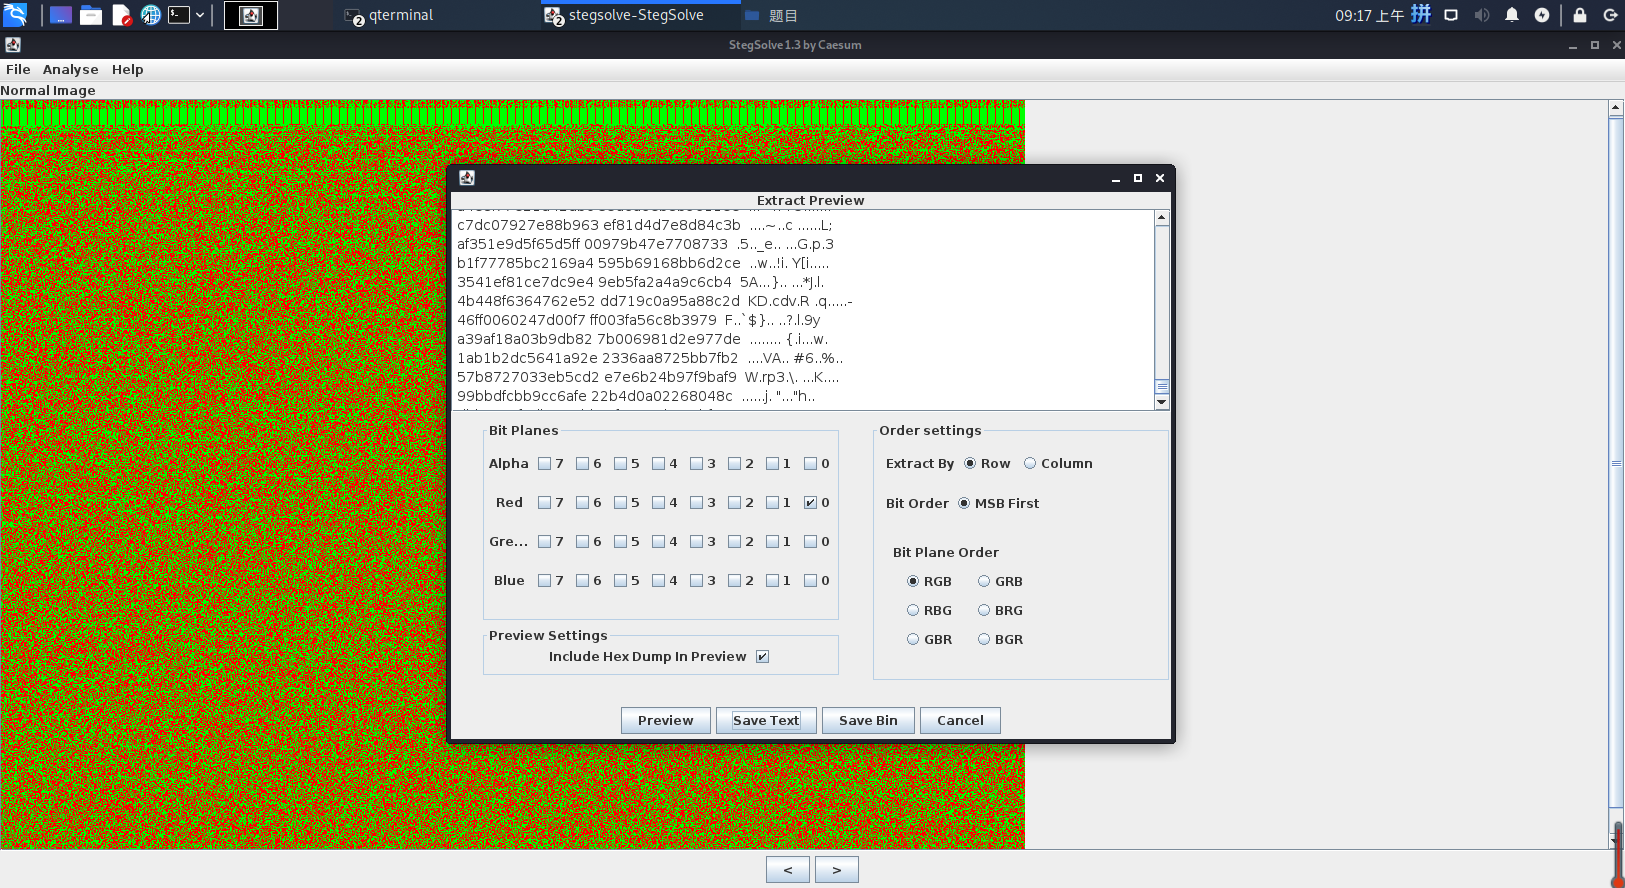This screenshot has height=888, width=1625.
Task: Go to previous image mode with <
Action: 788,870
